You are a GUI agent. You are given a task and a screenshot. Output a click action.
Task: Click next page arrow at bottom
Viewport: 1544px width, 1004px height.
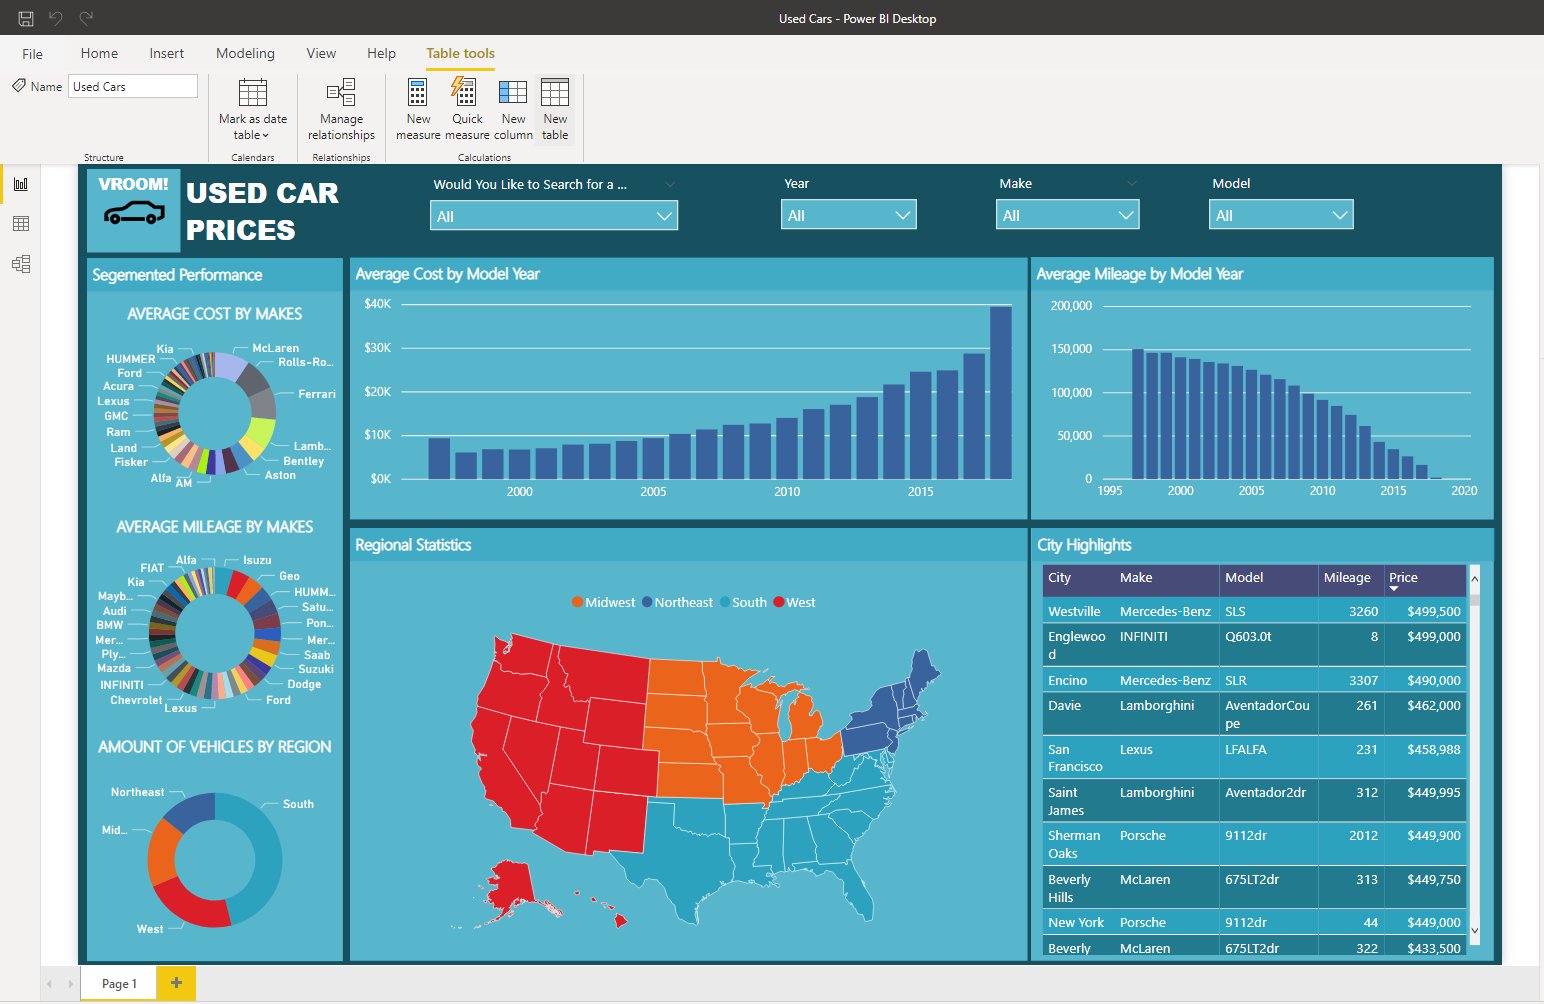(70, 984)
